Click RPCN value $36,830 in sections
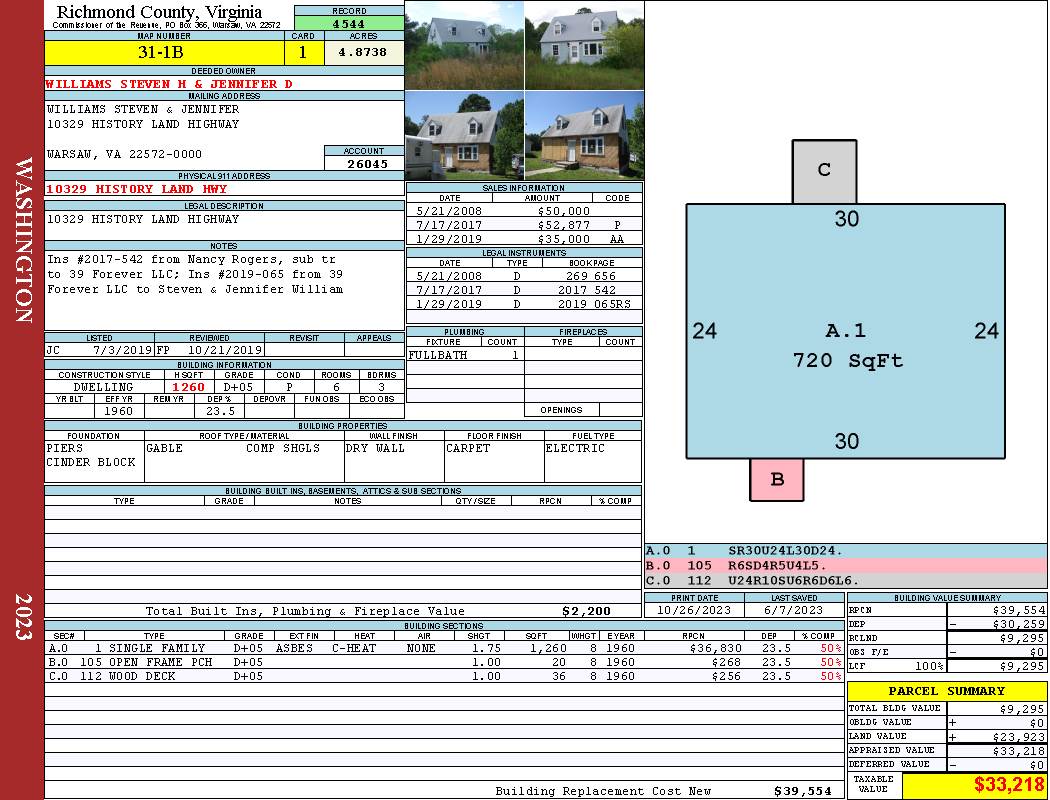The width and height of the screenshot is (1050, 800). click(x=715, y=648)
